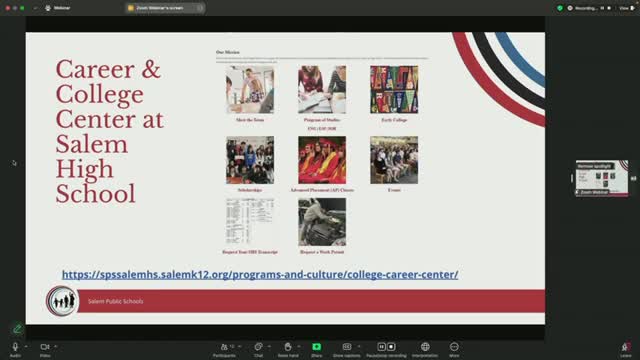This screenshot has height=360, width=640.
Task: Open the Interpretation globe icon
Action: coord(425,347)
